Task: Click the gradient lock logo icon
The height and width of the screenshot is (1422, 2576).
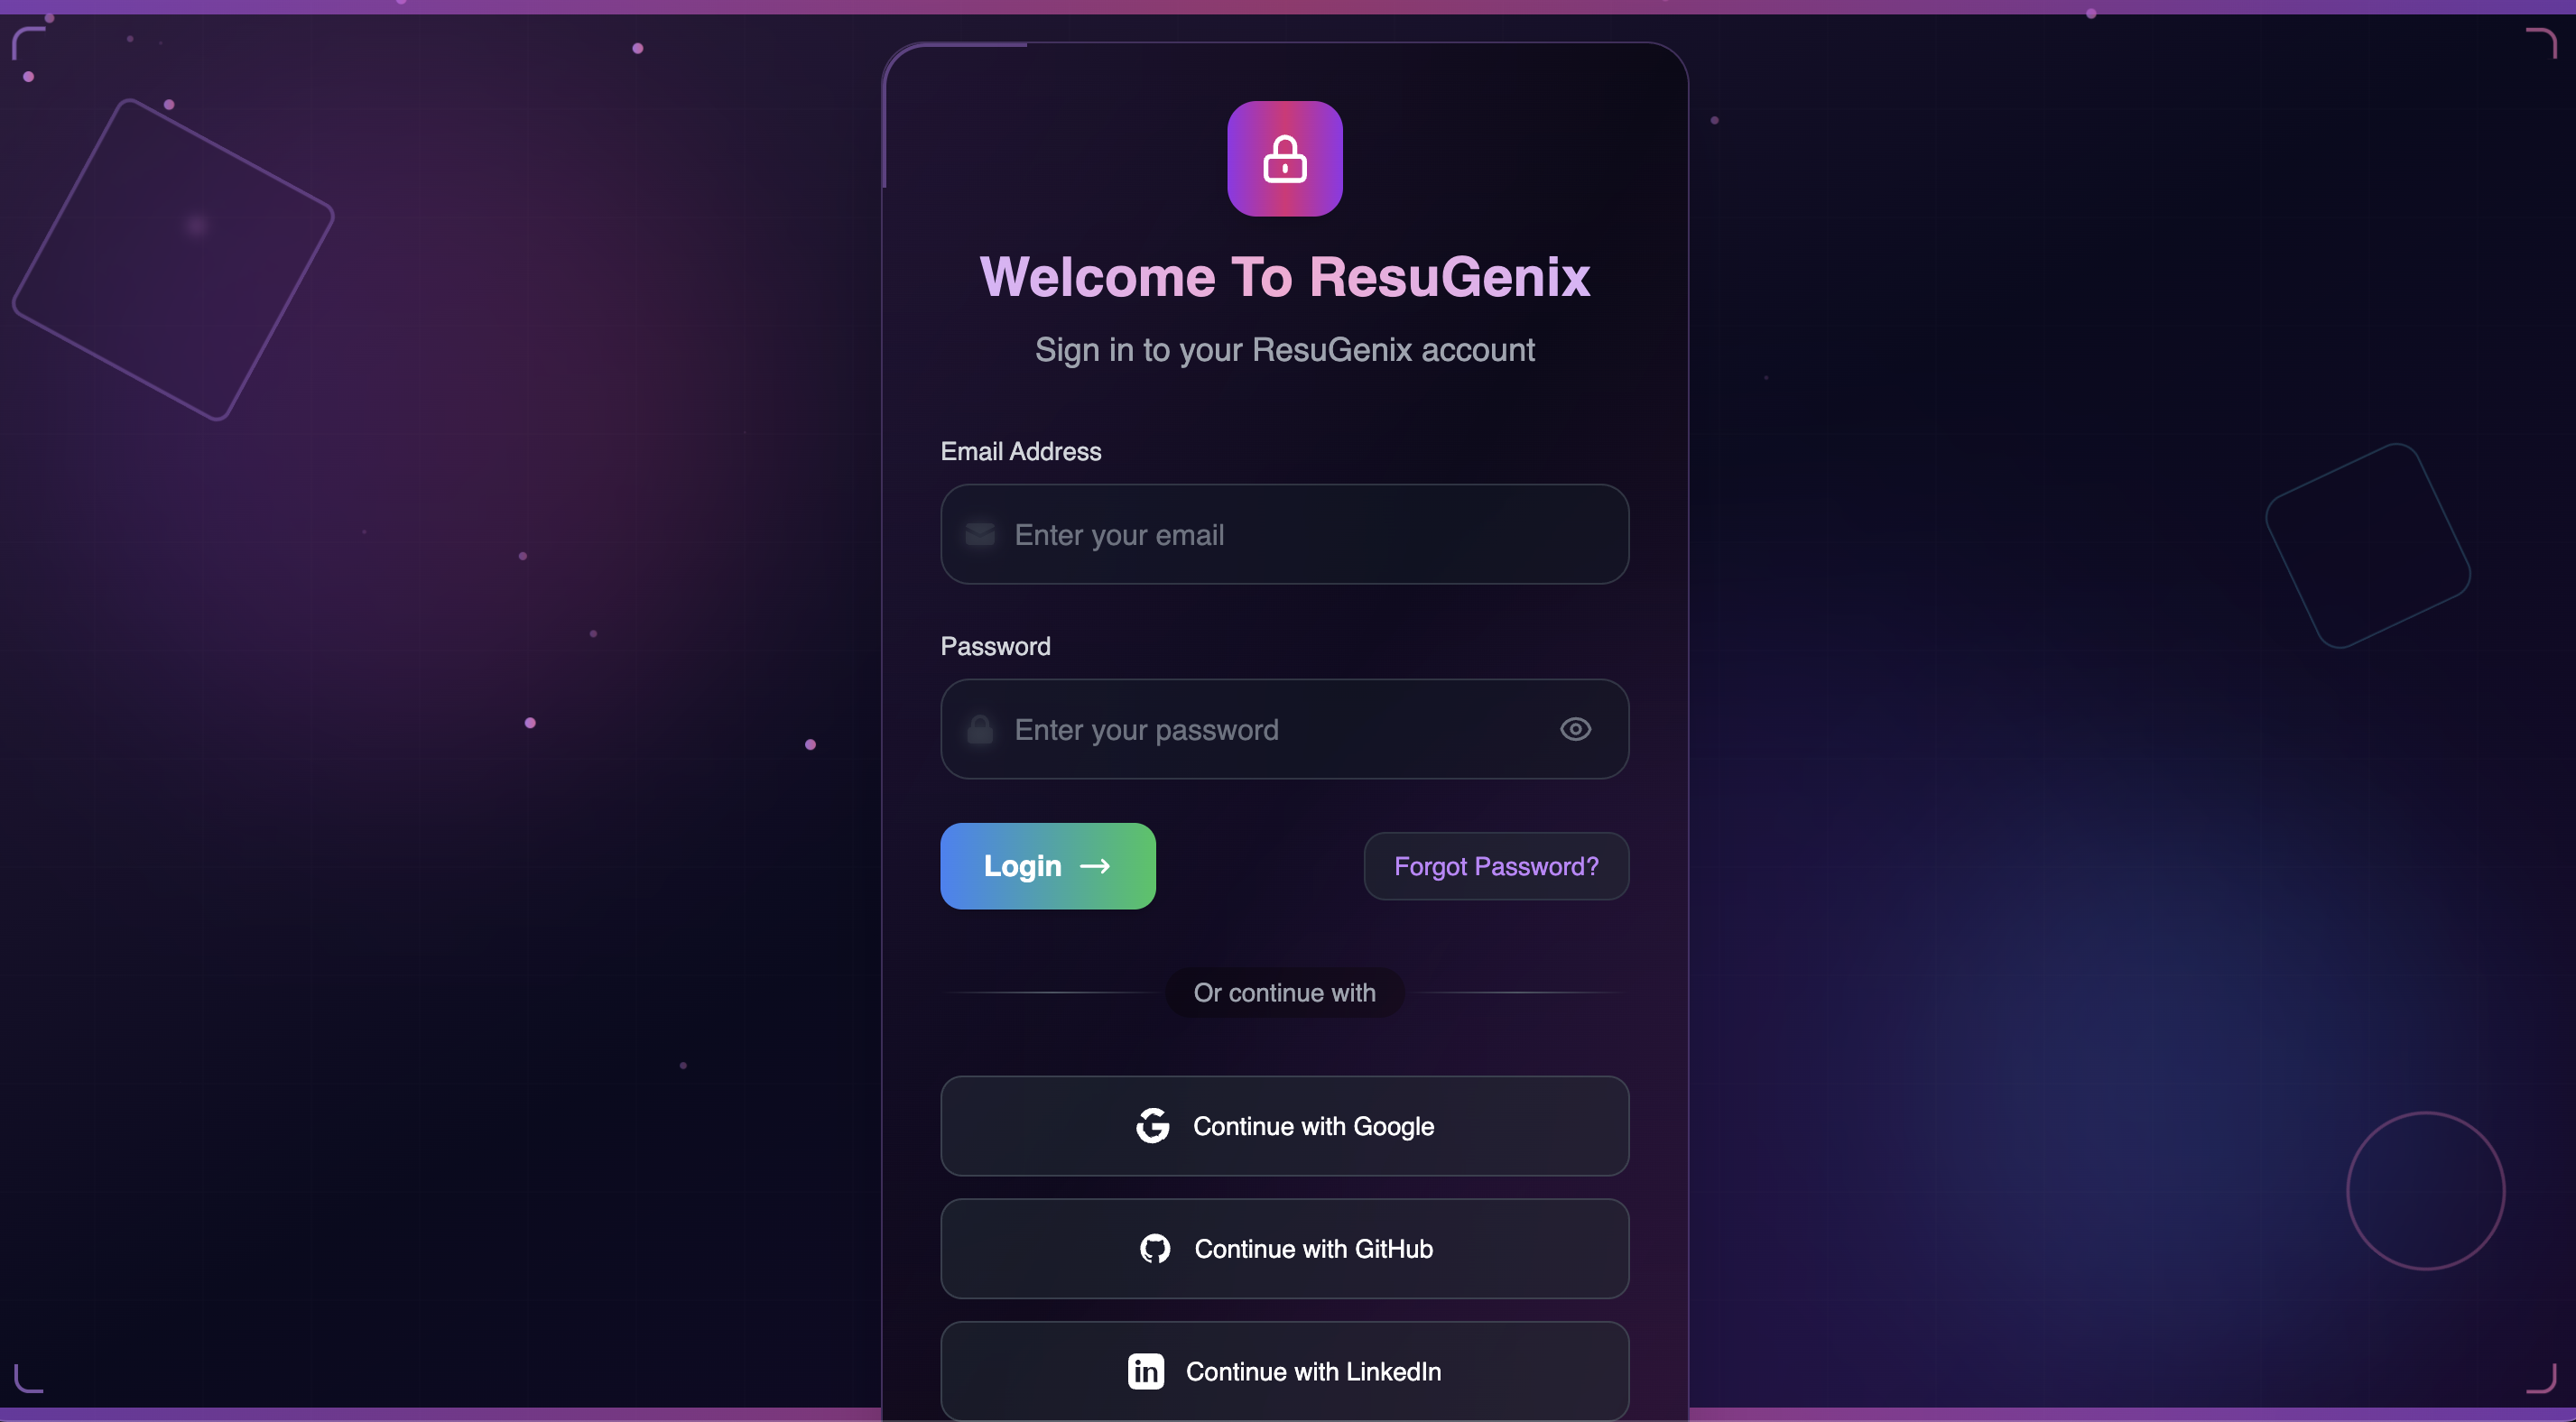Action: coord(1284,158)
